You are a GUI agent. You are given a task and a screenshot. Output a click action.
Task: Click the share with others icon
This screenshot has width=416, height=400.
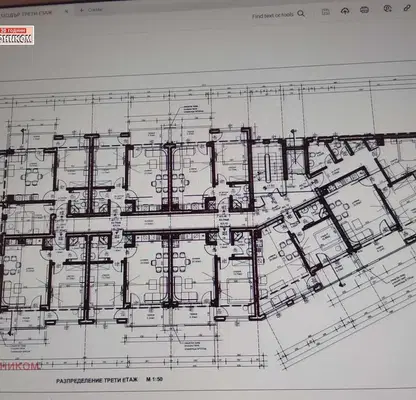click(387, 9)
